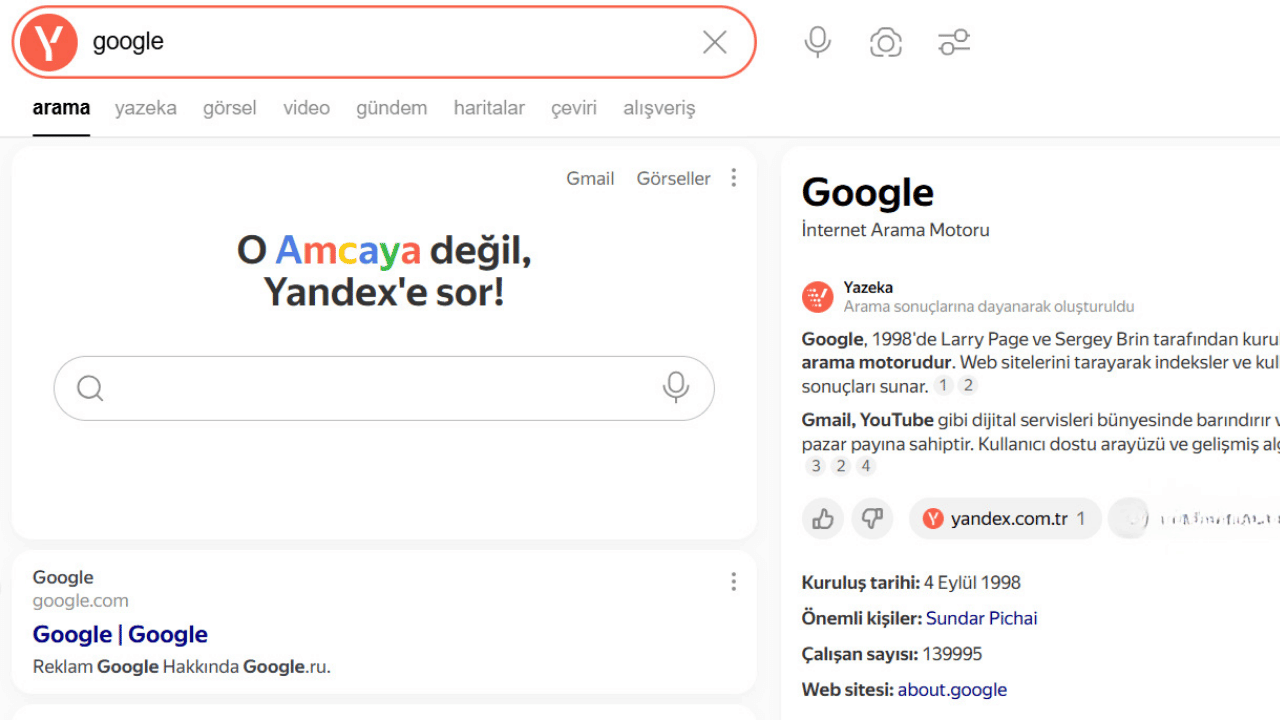Open the gündem tab
Screen dimensions: 1280x720
pos(391,108)
